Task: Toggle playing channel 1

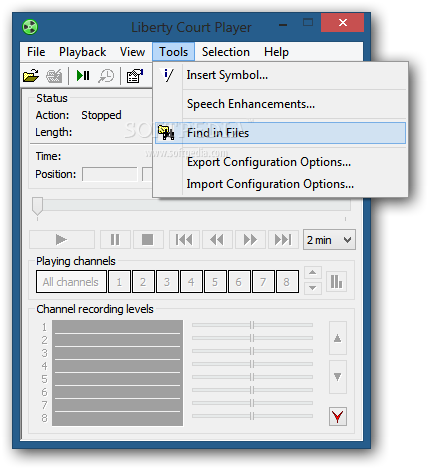Action: tap(119, 282)
